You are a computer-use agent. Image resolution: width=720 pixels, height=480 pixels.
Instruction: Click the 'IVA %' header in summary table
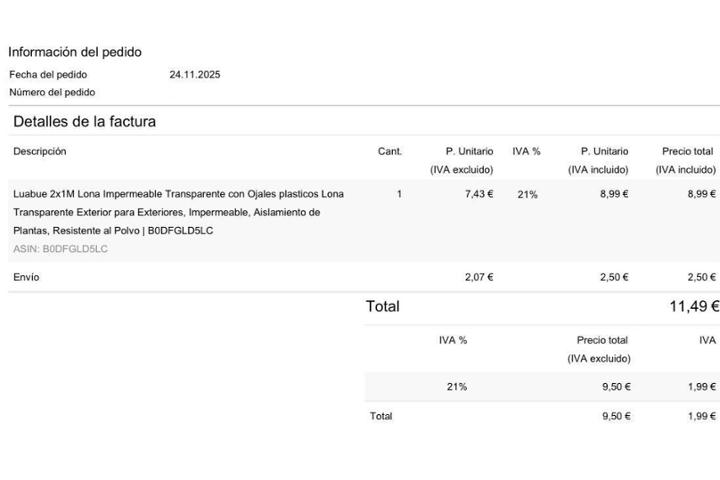[453, 340]
